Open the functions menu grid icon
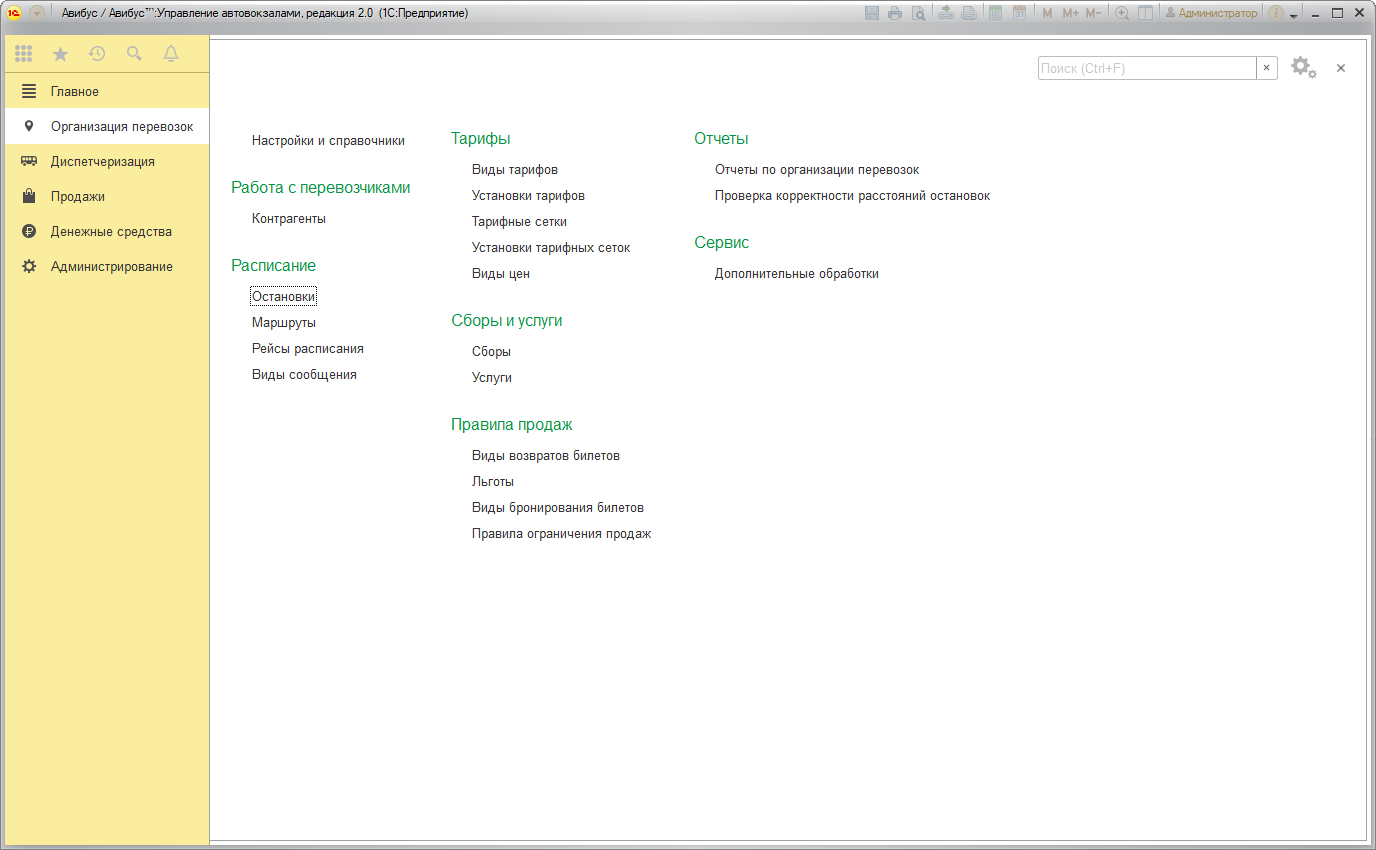The height and width of the screenshot is (850, 1376). pyautogui.click(x=24, y=54)
